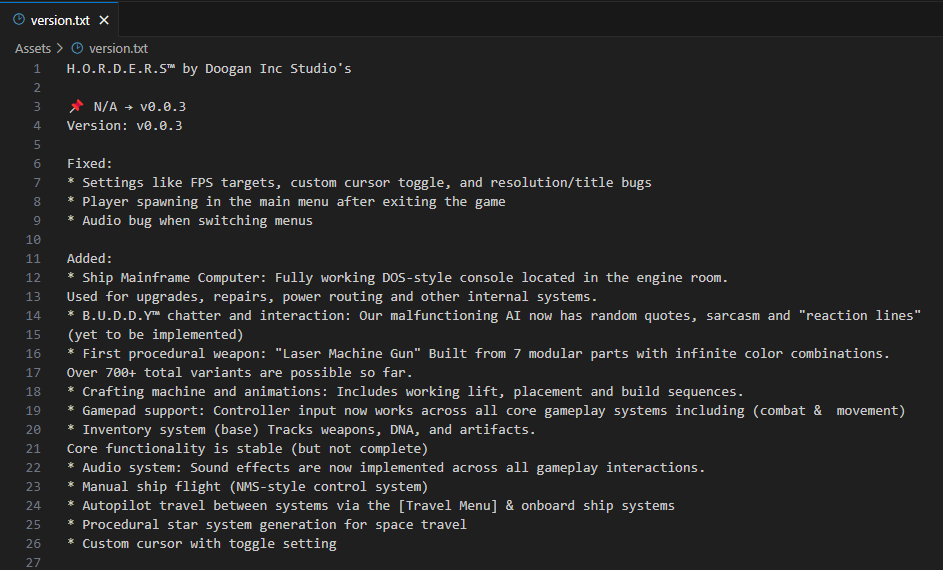This screenshot has height=570, width=943.
Task: Click the [Travel Menu] text on line 24
Action: [x=448, y=506]
